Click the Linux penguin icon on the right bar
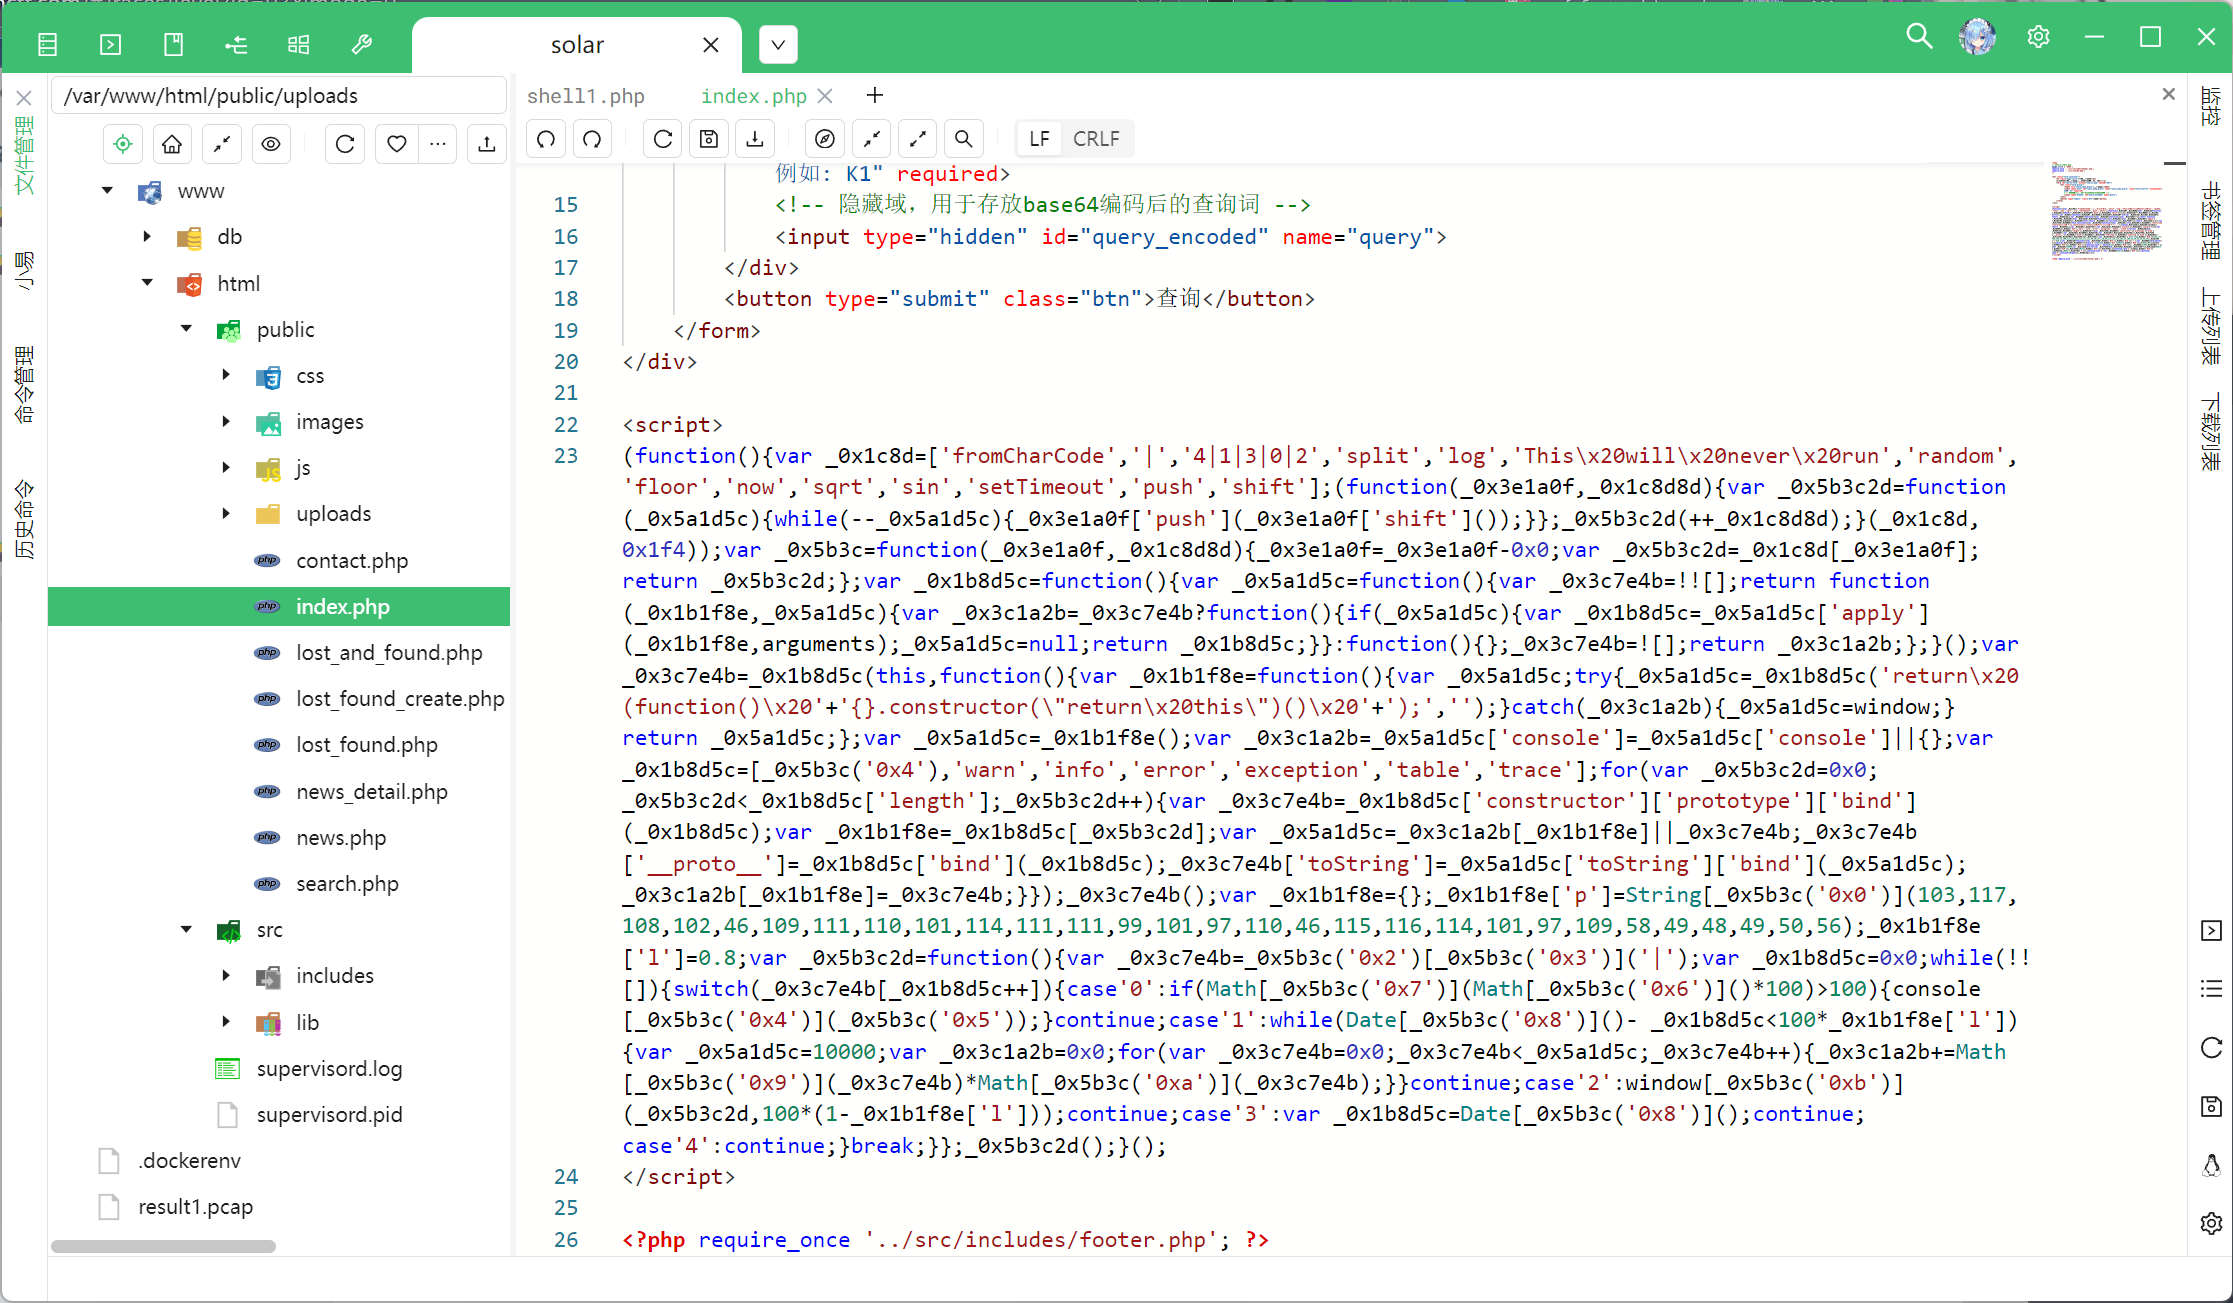This screenshot has width=2233, height=1303. (2211, 1165)
